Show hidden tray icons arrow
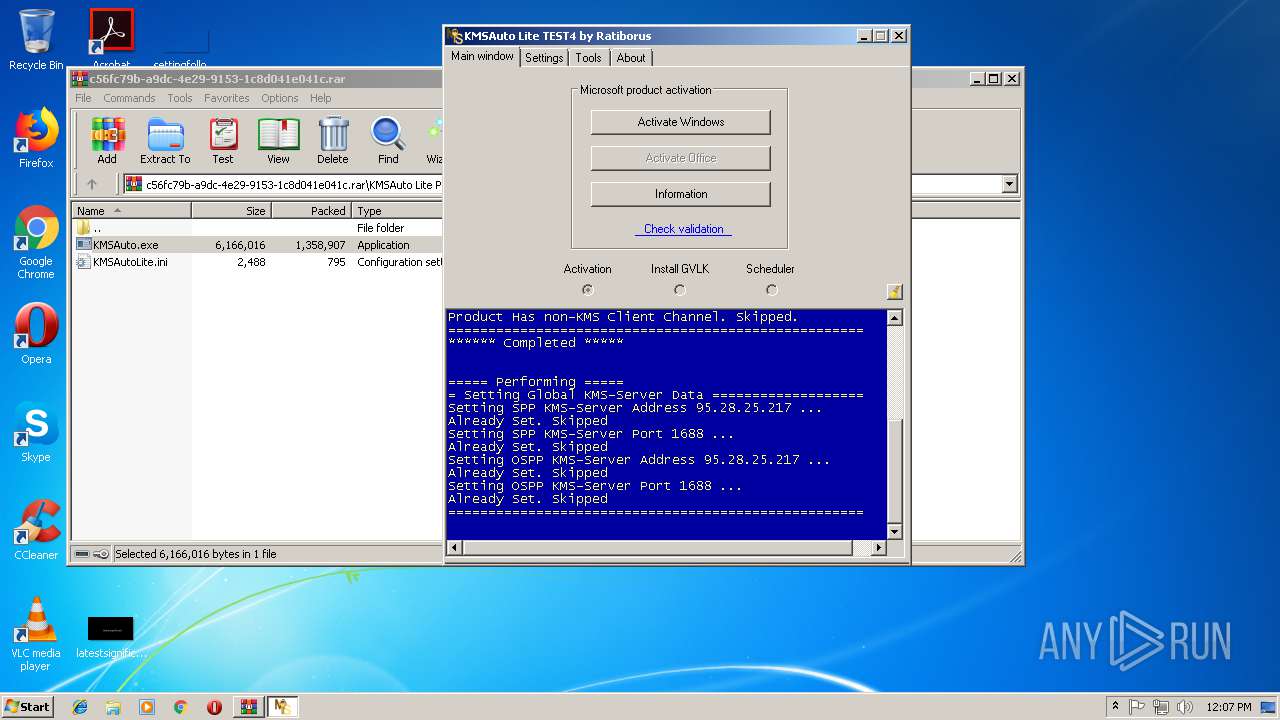Image resolution: width=1280 pixels, height=720 pixels. [1115, 707]
